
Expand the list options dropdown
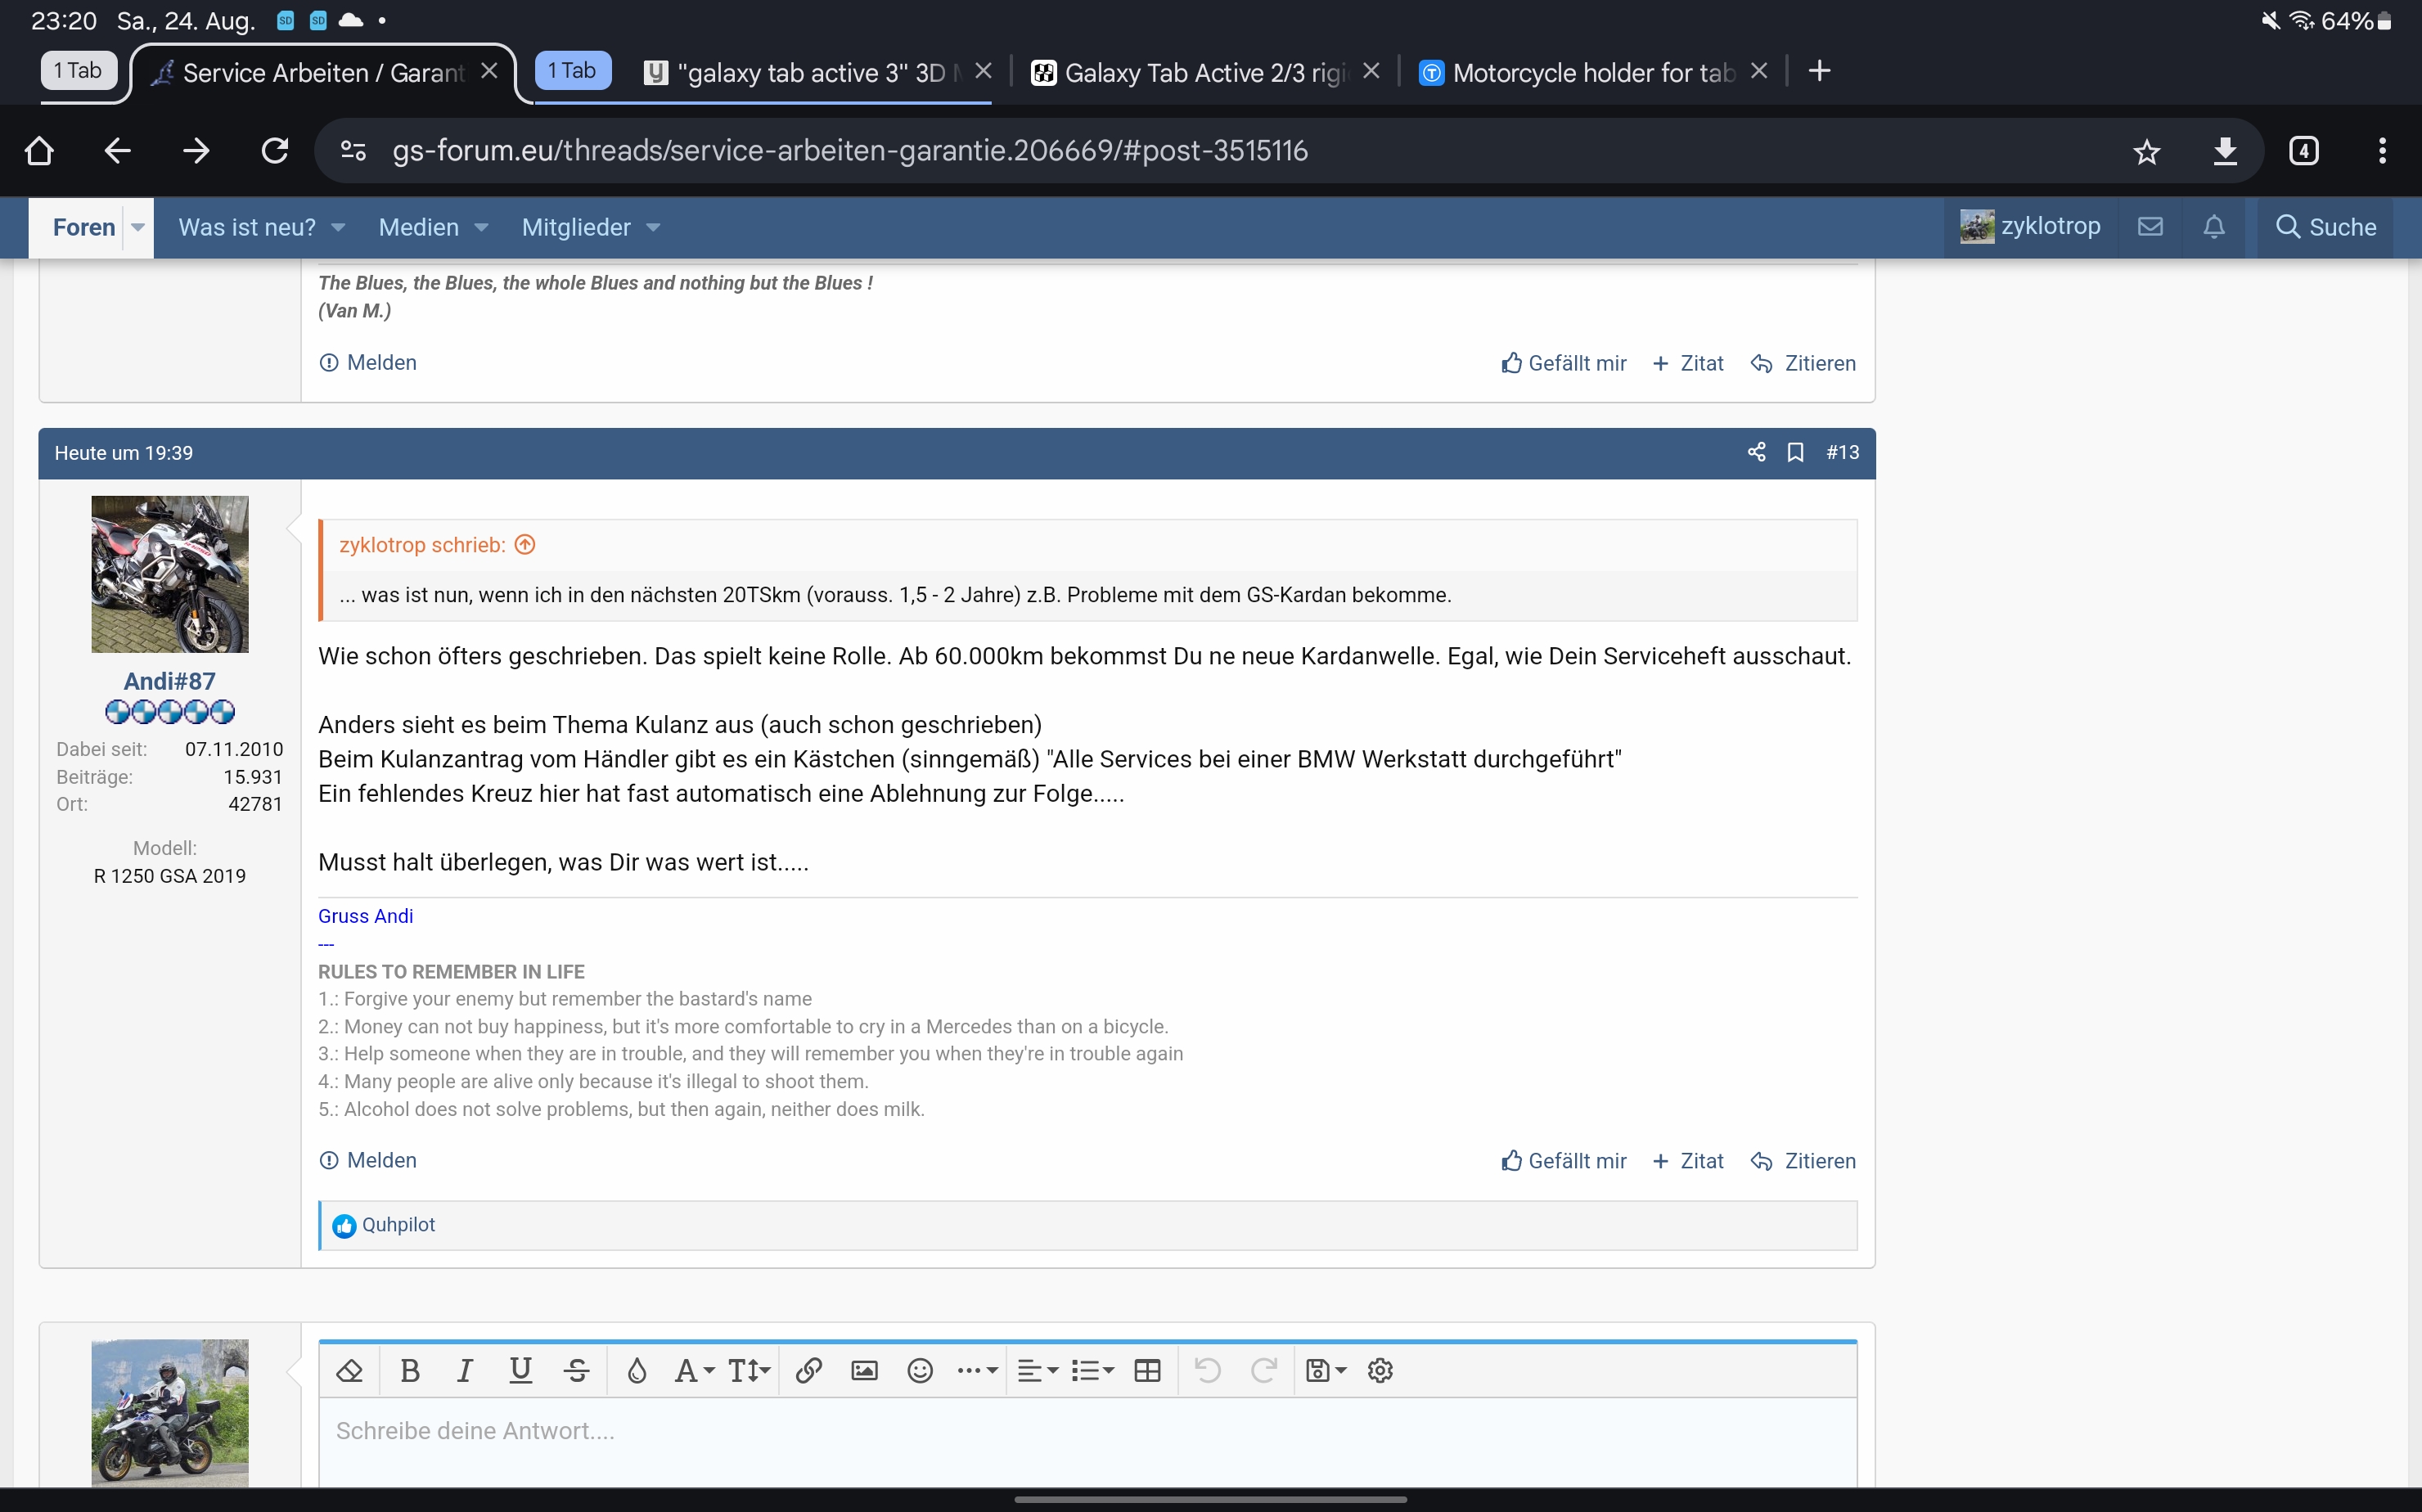1092,1370
